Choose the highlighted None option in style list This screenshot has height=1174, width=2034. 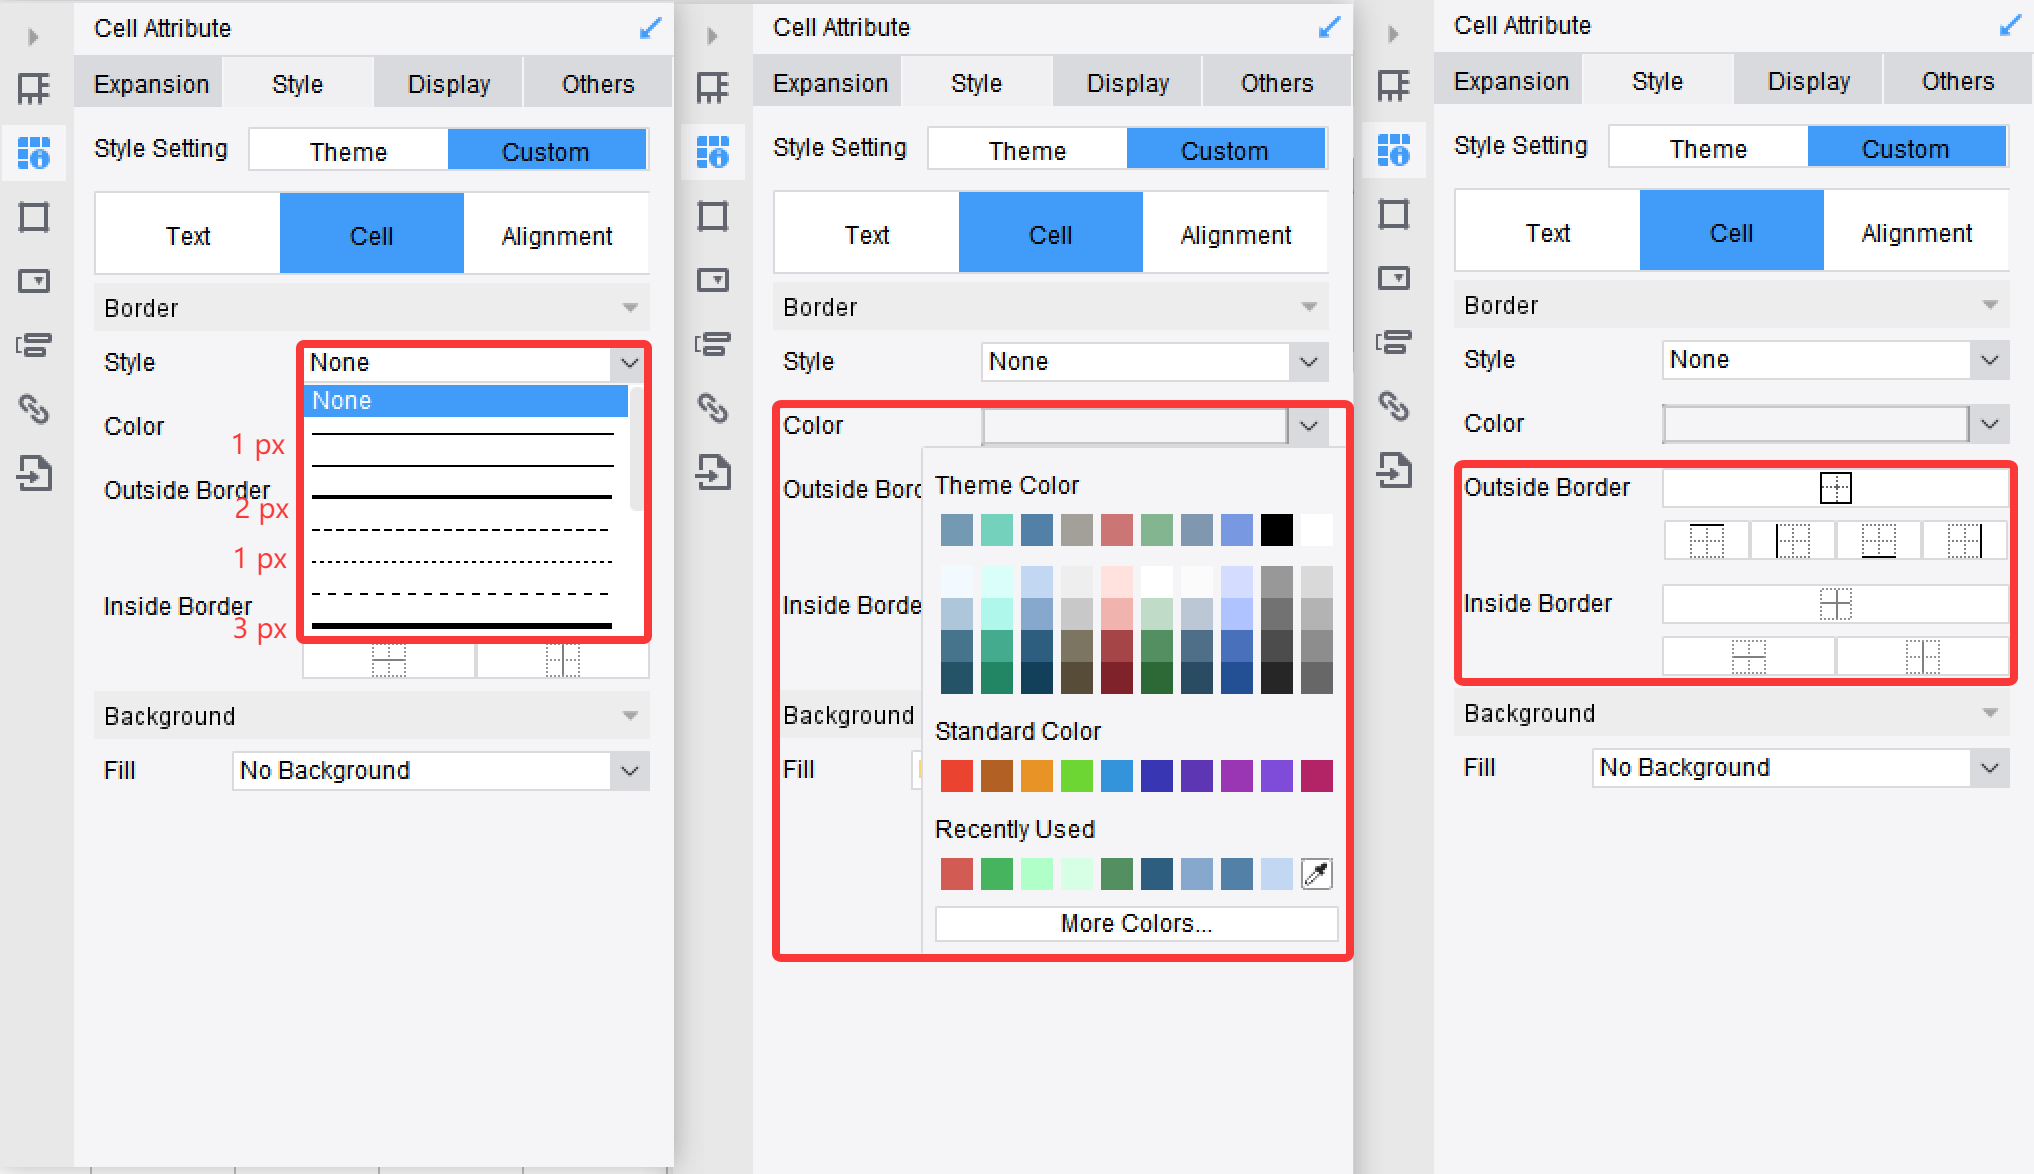click(466, 401)
